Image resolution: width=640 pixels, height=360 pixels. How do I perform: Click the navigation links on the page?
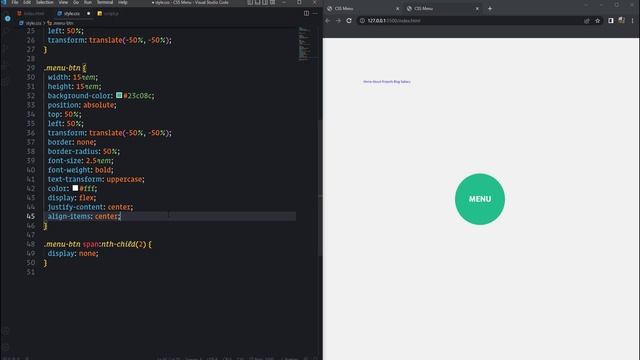click(x=387, y=82)
